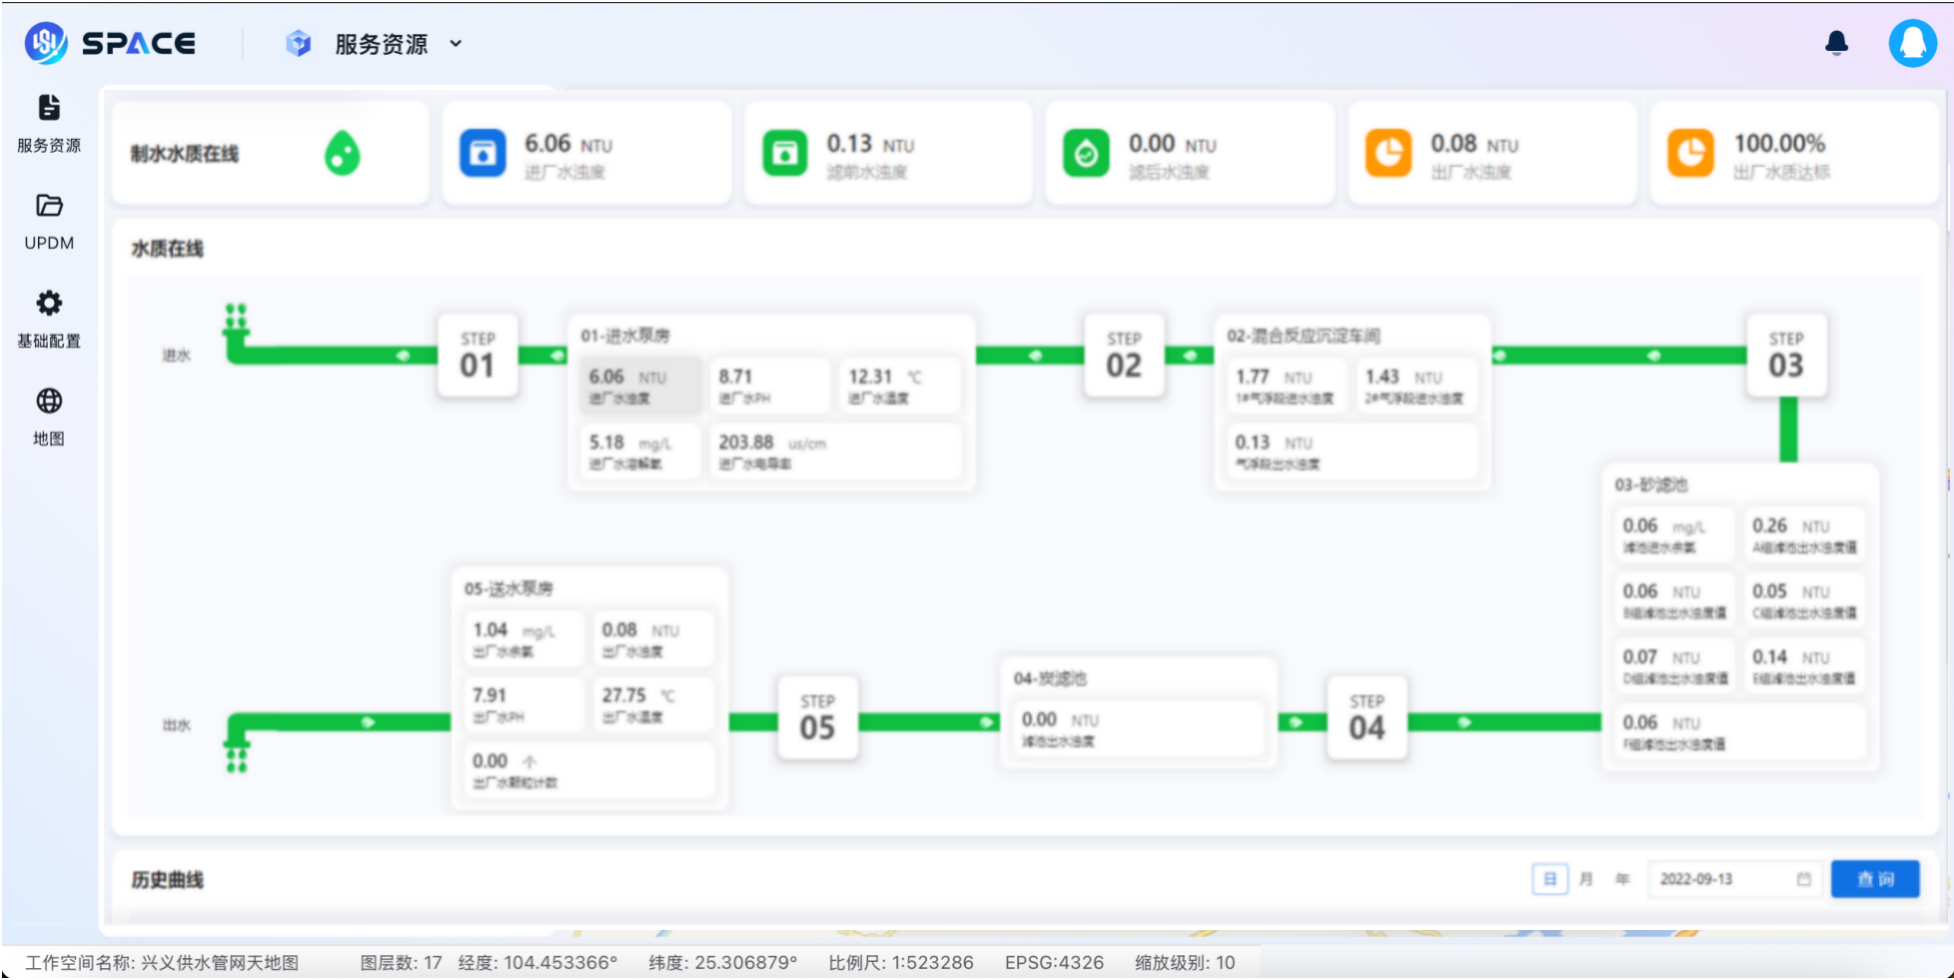Viewport: 1954px width, 980px height.
Task: Click the blue 进厂水浊度 icon
Action: [482, 154]
